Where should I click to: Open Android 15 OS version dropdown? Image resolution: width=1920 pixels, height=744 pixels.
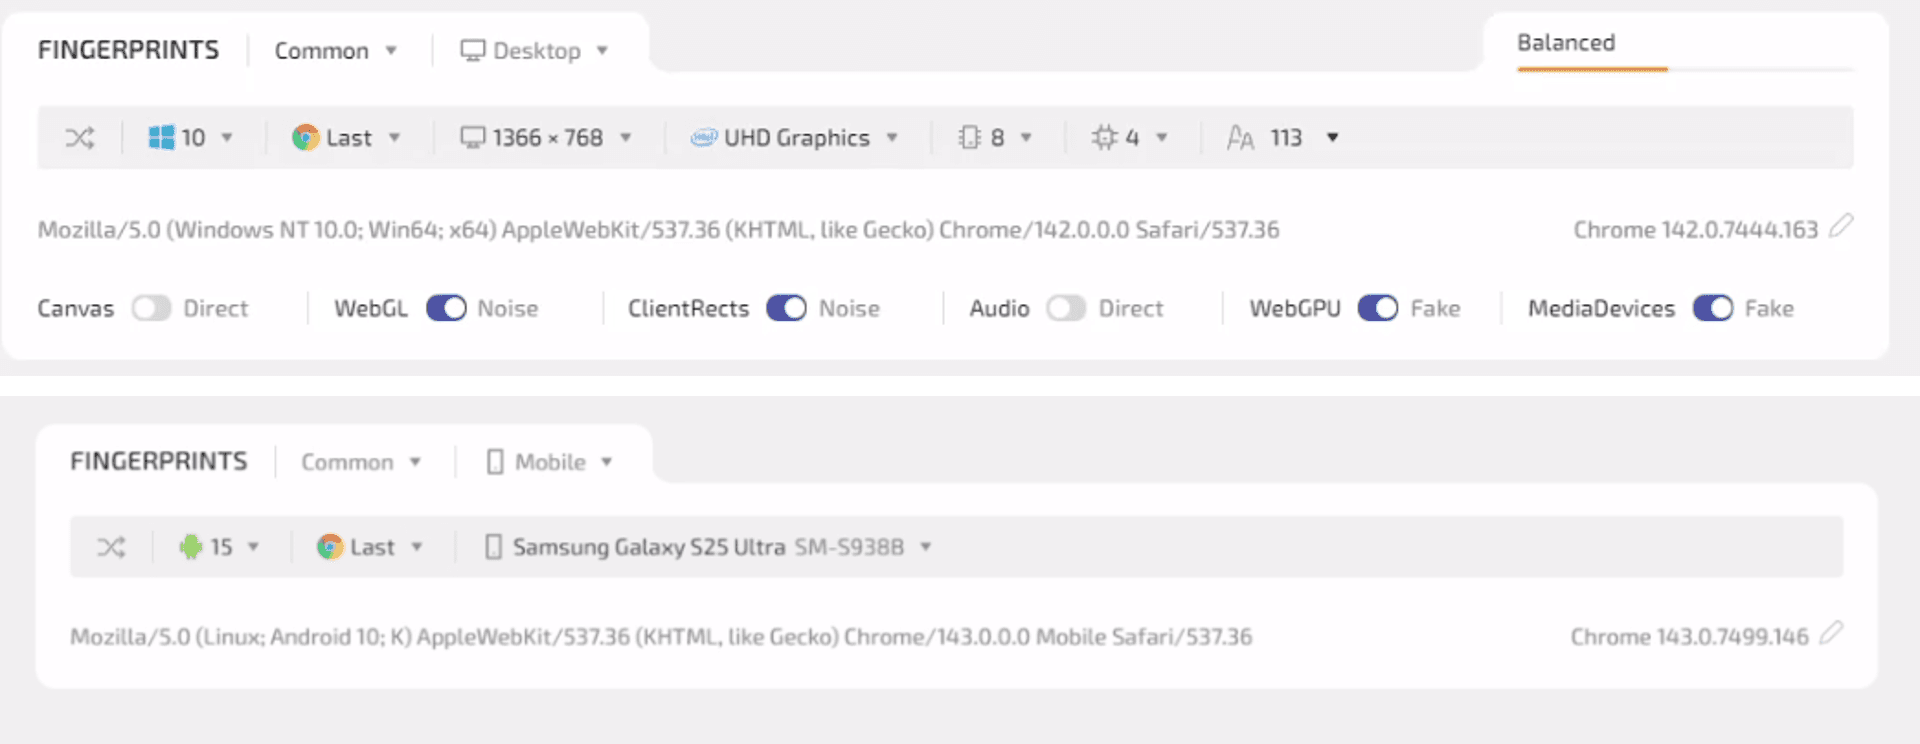click(x=219, y=547)
